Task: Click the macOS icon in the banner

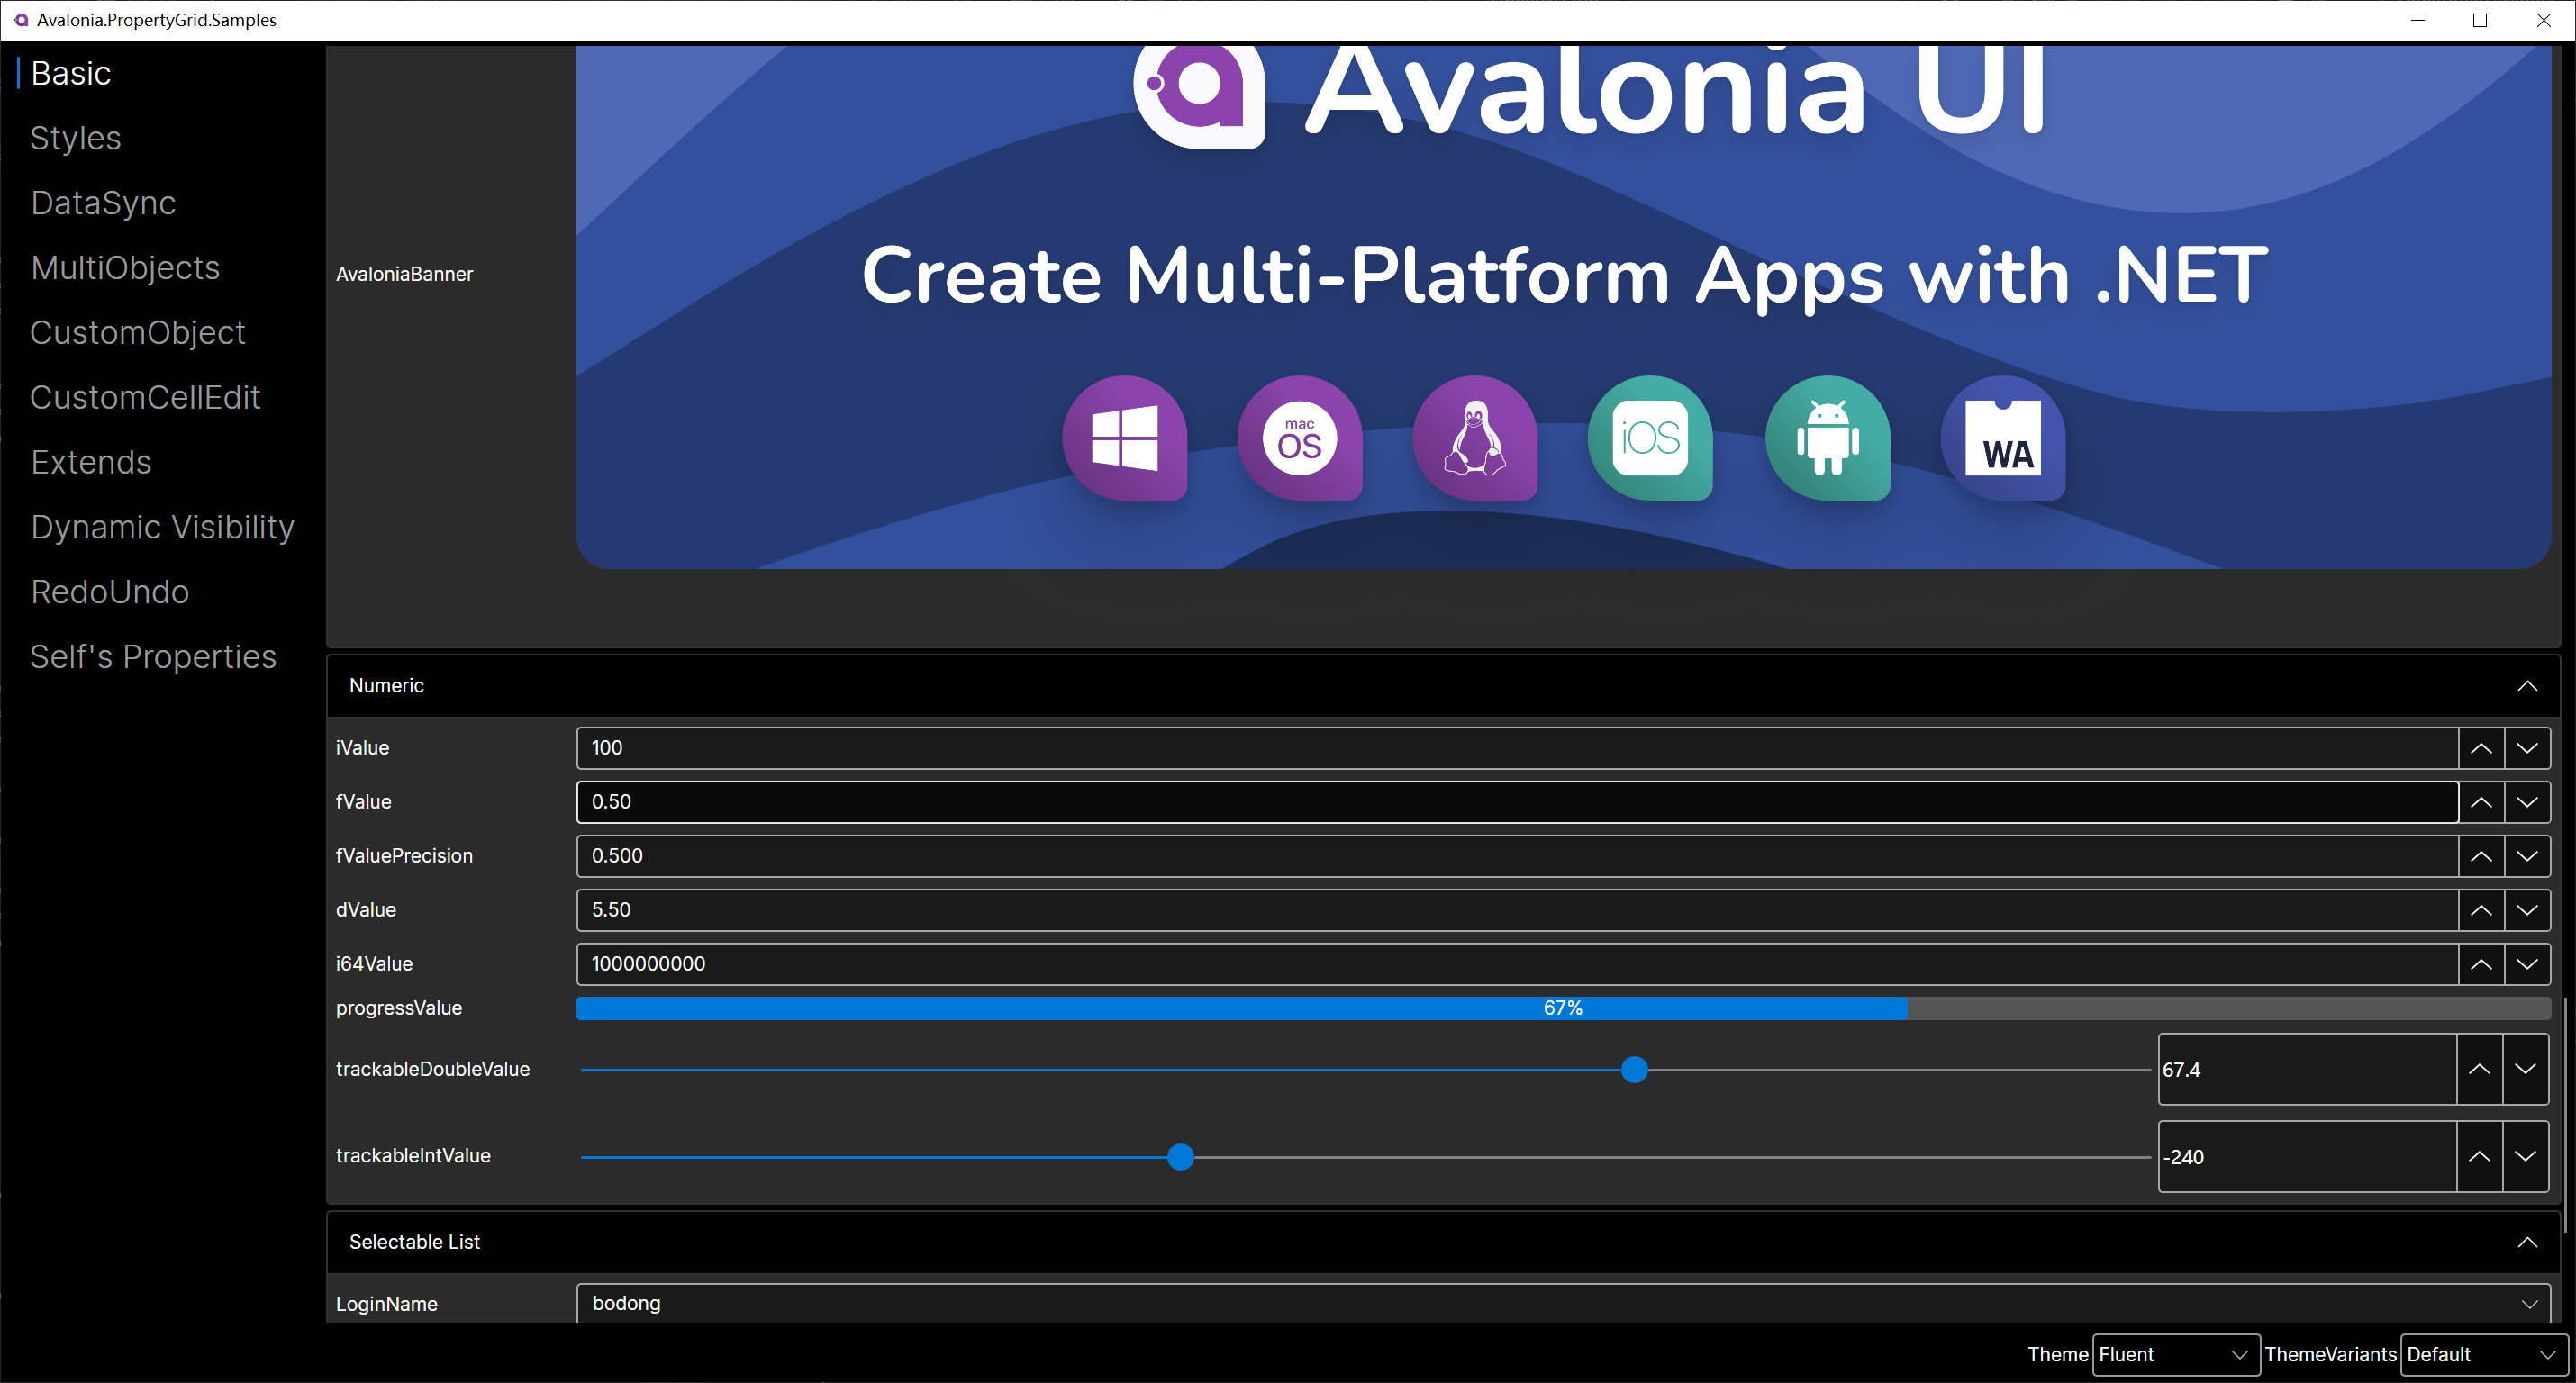Action: 1299,438
